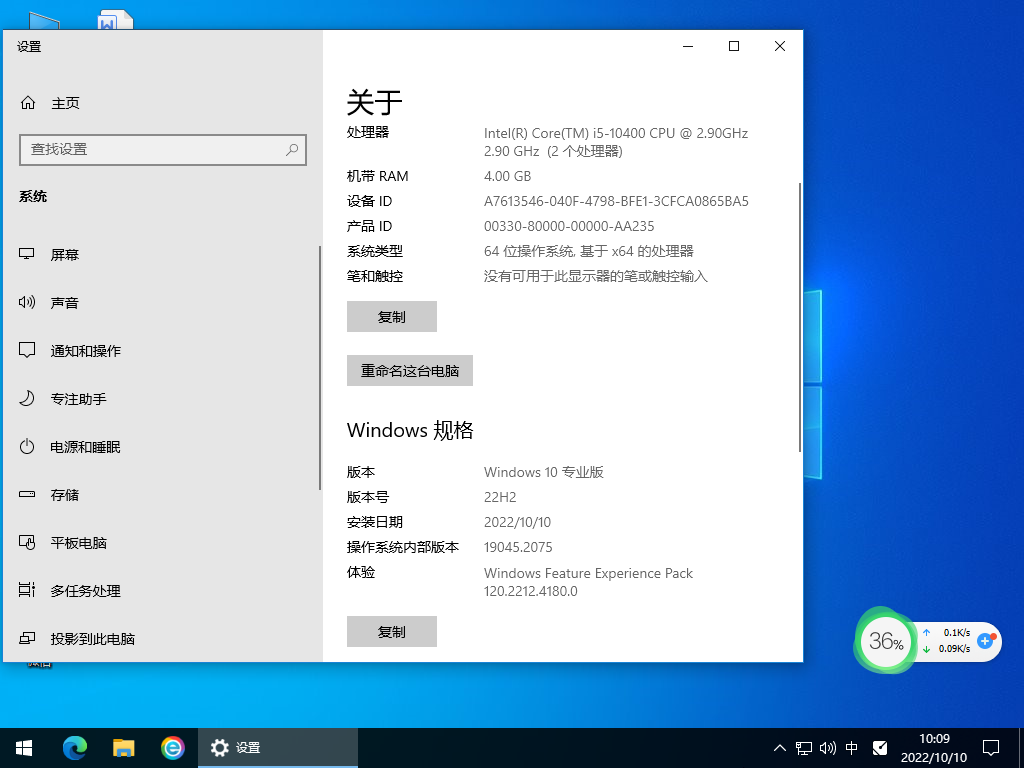Image resolution: width=1024 pixels, height=768 pixels.
Task: Click the 重命名这台电脑 rename button
Action: click(x=409, y=370)
